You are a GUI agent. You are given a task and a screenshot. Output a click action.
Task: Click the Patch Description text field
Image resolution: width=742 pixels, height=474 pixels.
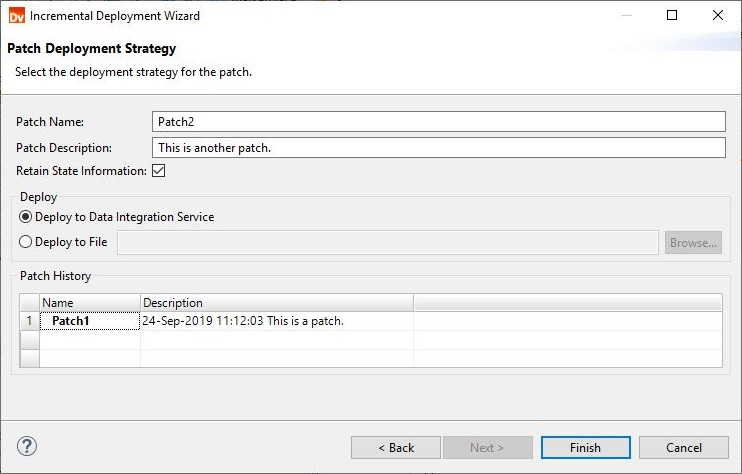click(x=439, y=148)
